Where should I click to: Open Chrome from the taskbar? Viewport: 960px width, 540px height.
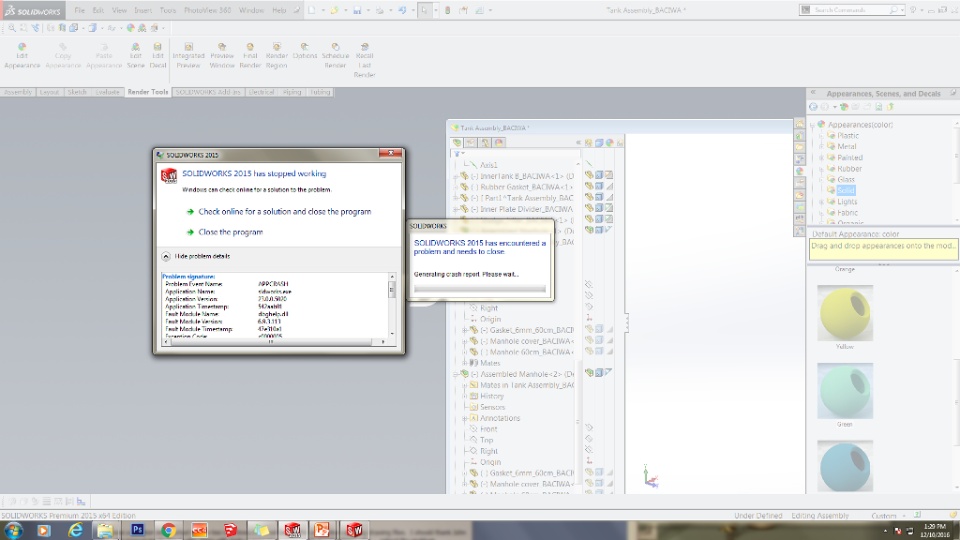168,530
